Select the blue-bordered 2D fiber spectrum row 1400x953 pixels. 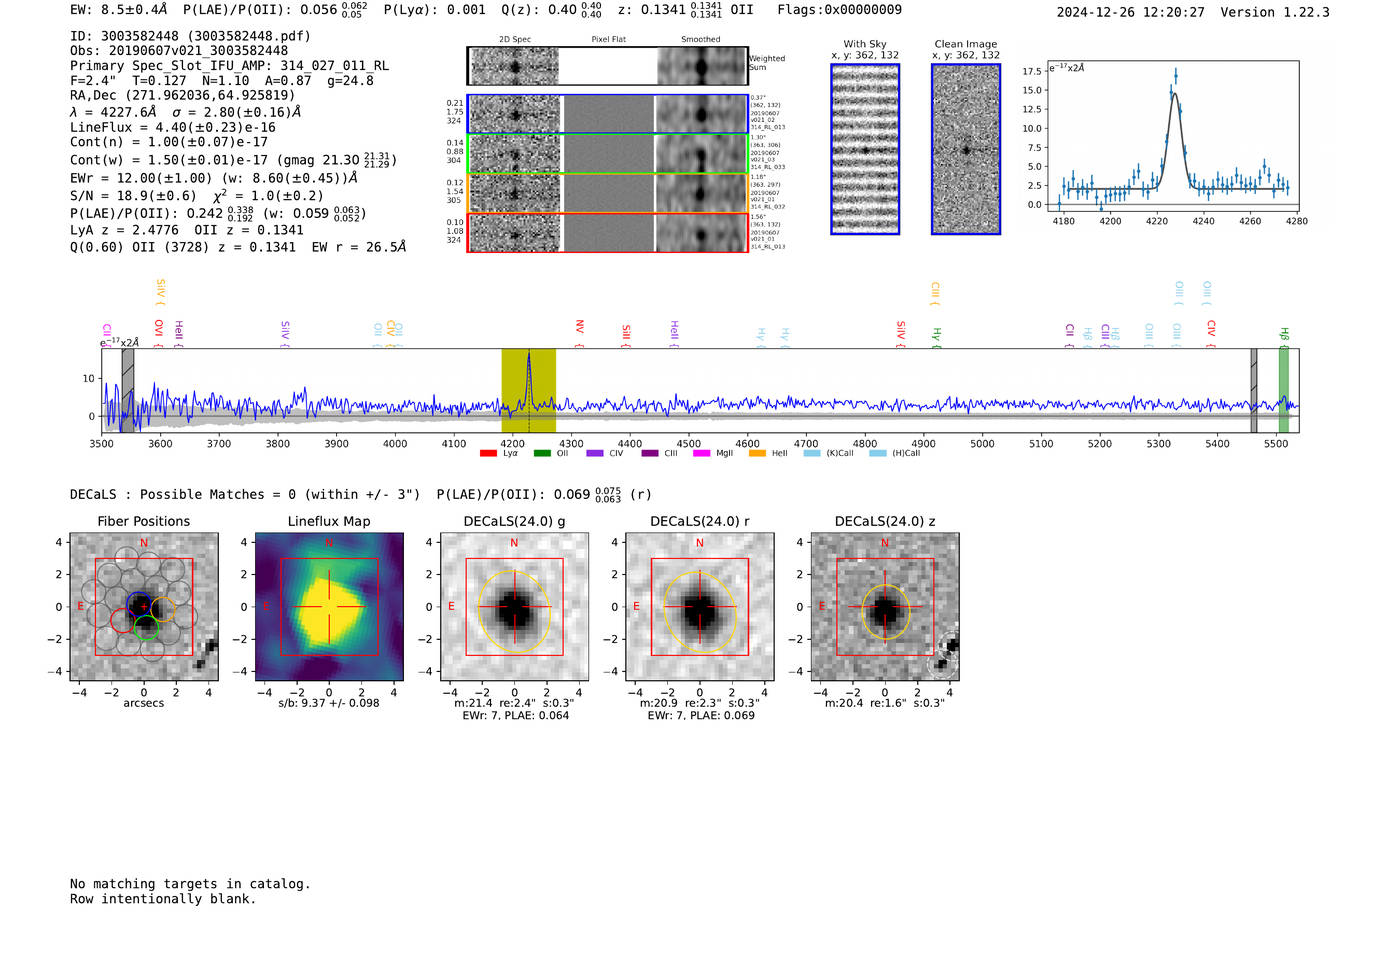click(x=608, y=114)
